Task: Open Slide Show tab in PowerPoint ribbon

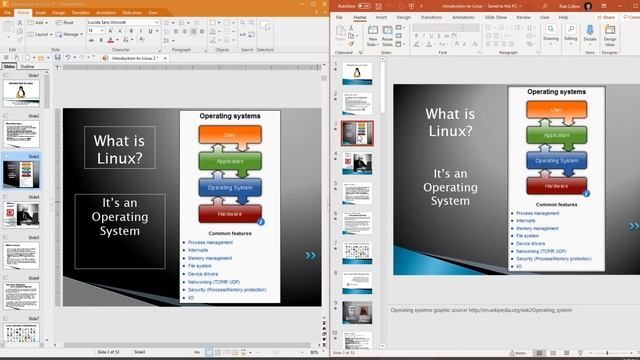Action: click(x=496, y=18)
